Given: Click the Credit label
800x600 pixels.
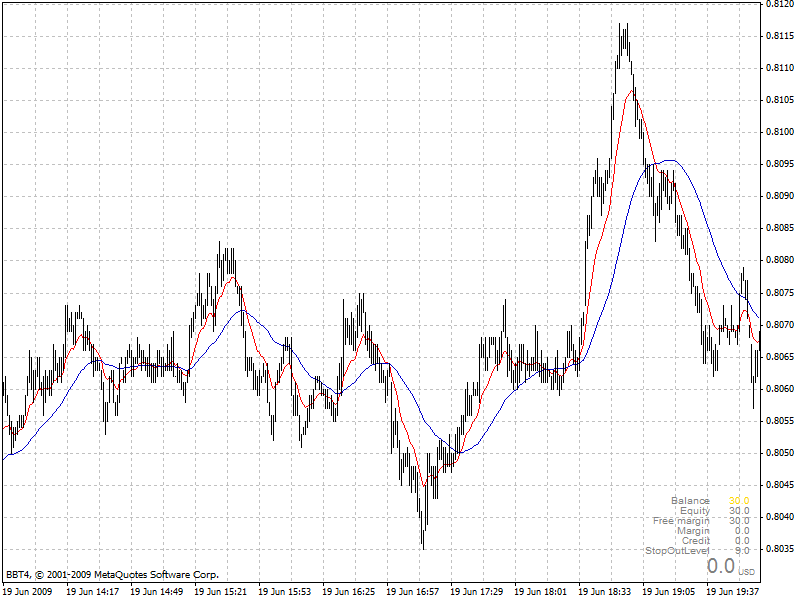Looking at the screenshot, I should [x=696, y=541].
